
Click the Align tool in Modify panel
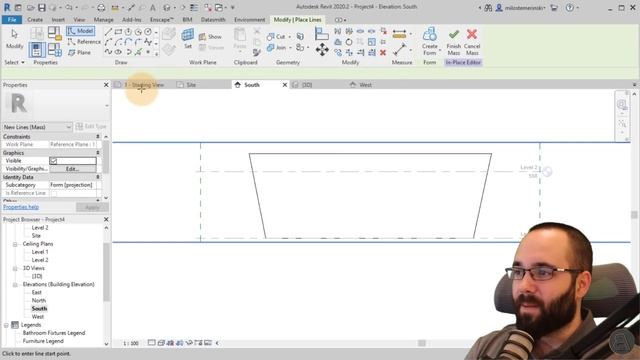coord(322,34)
